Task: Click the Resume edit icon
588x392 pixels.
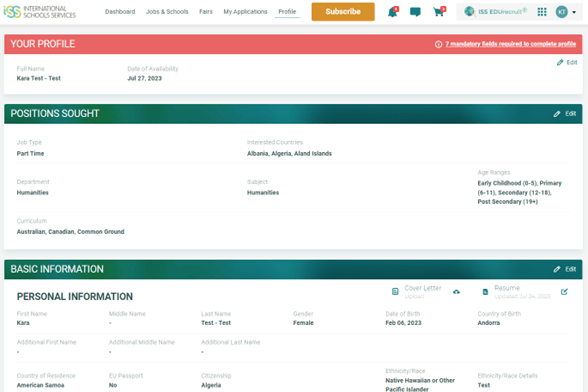Action: (564, 292)
